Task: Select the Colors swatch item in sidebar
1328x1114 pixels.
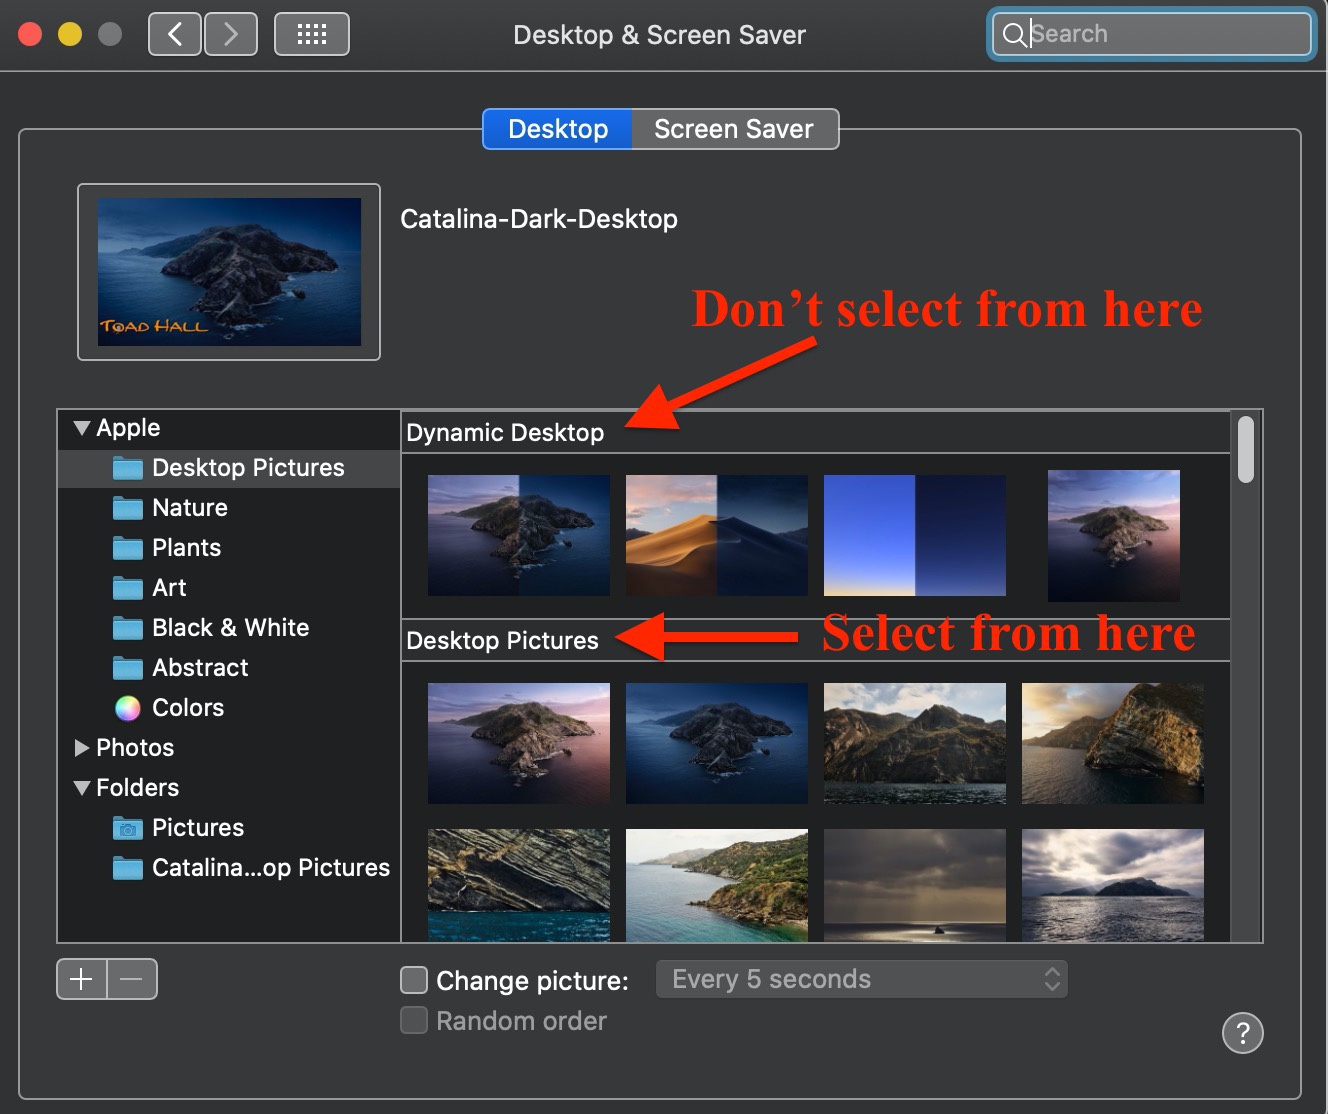Action: coord(188,707)
